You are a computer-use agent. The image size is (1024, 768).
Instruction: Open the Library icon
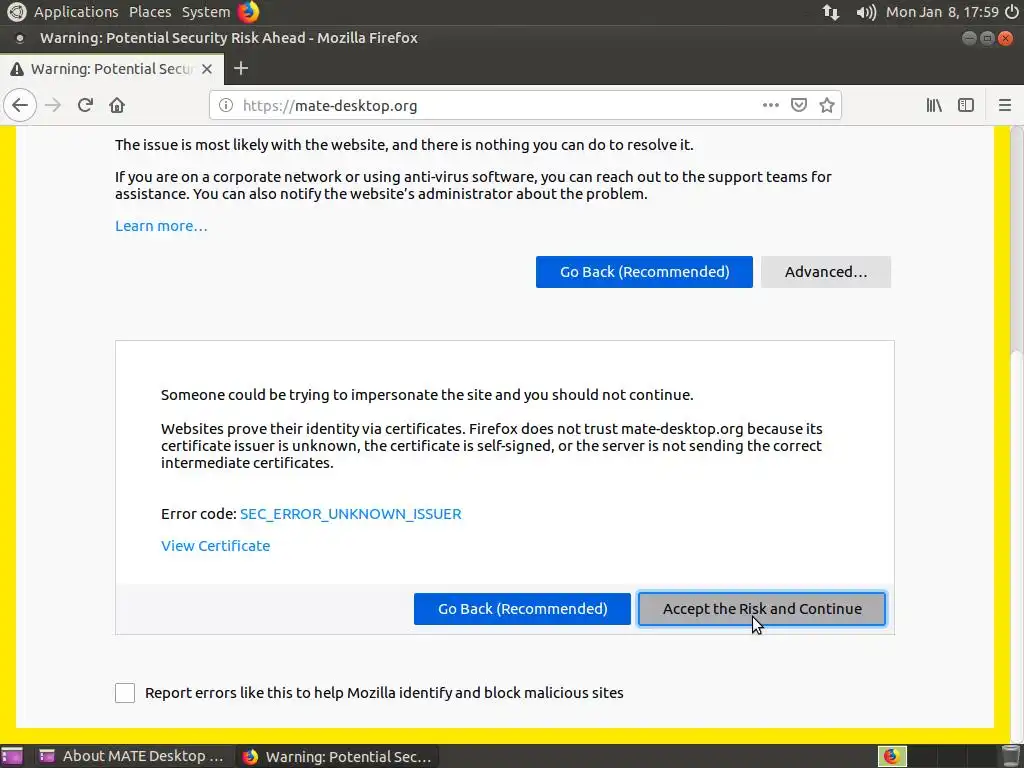pyautogui.click(x=934, y=105)
